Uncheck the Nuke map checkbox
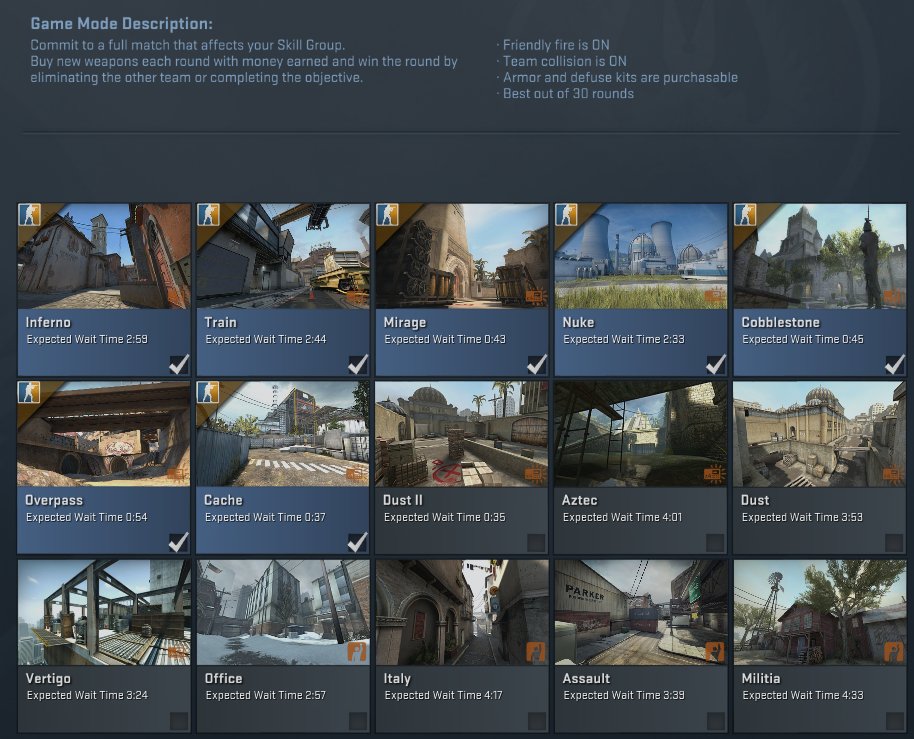914x739 pixels. pyautogui.click(x=715, y=364)
